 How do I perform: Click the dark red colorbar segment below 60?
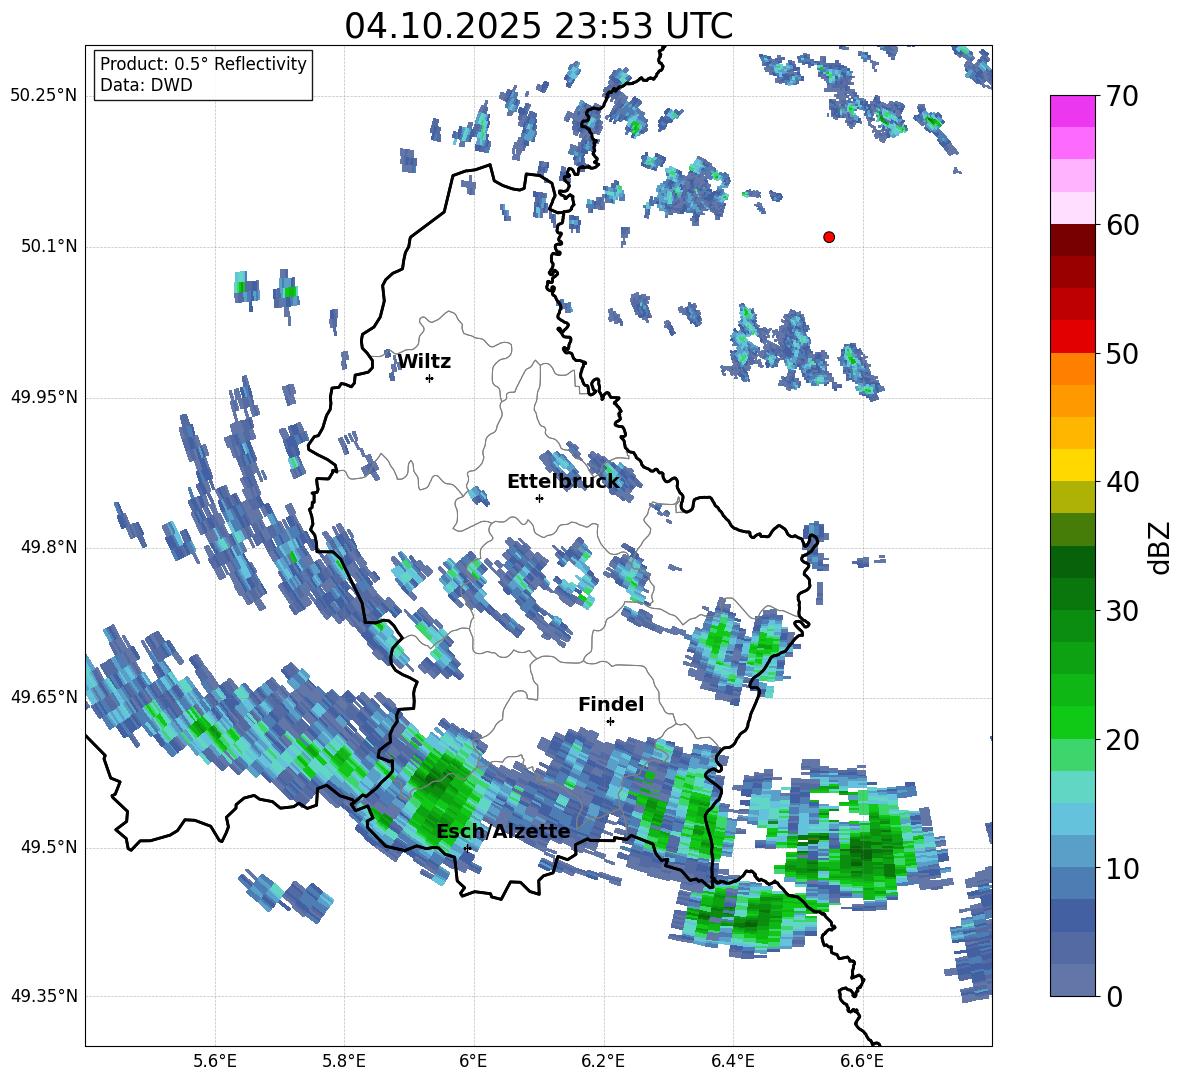coord(1072,240)
